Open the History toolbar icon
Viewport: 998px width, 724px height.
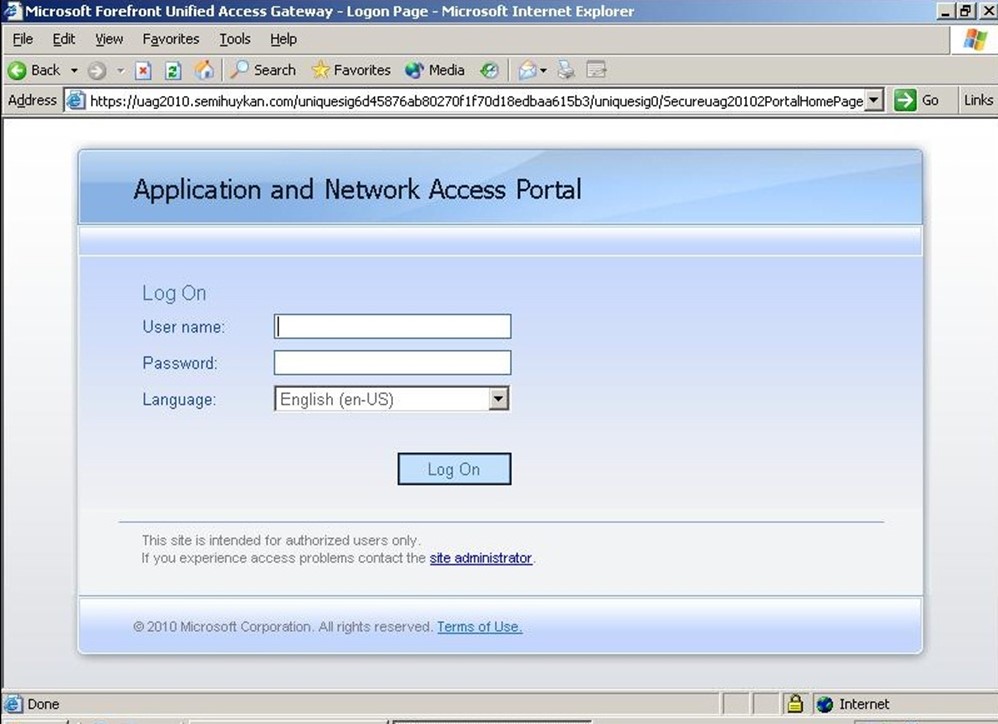point(489,70)
